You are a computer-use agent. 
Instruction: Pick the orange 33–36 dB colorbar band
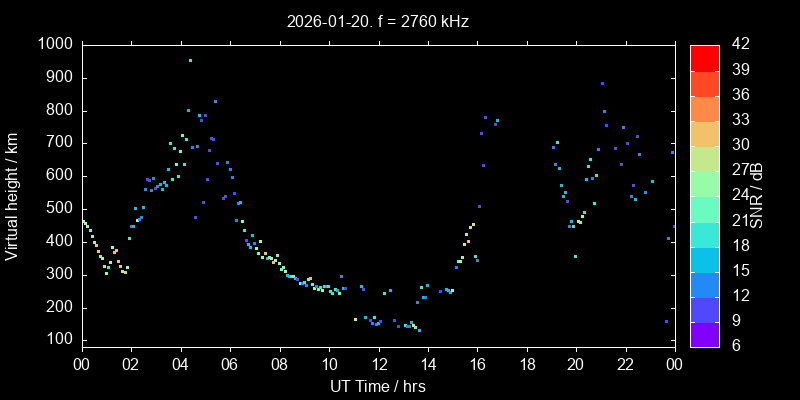pos(705,108)
